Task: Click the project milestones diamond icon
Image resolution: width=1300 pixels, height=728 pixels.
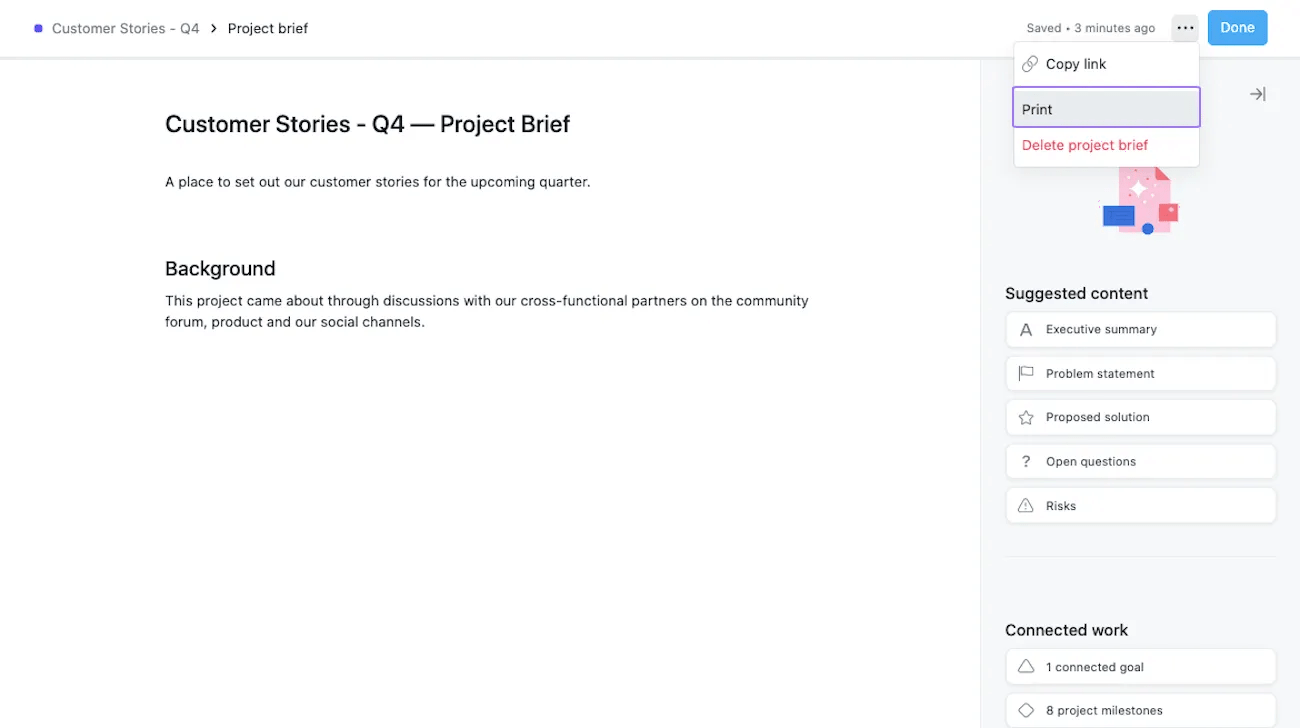Action: tap(1025, 710)
